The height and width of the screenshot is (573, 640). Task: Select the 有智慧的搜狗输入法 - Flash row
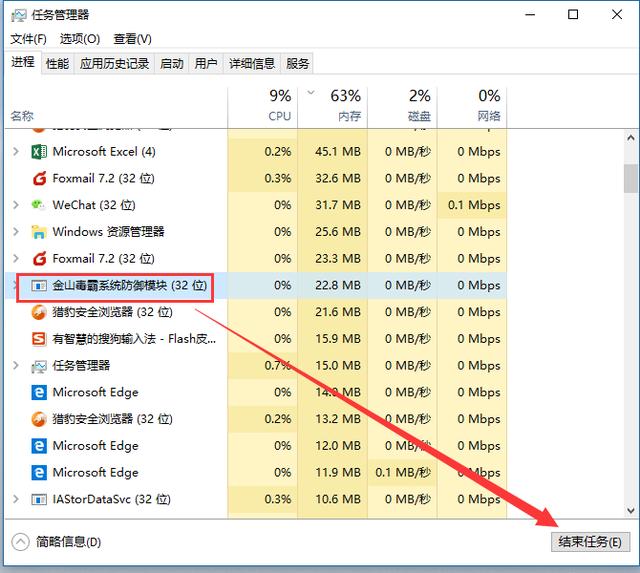pyautogui.click(x=256, y=339)
